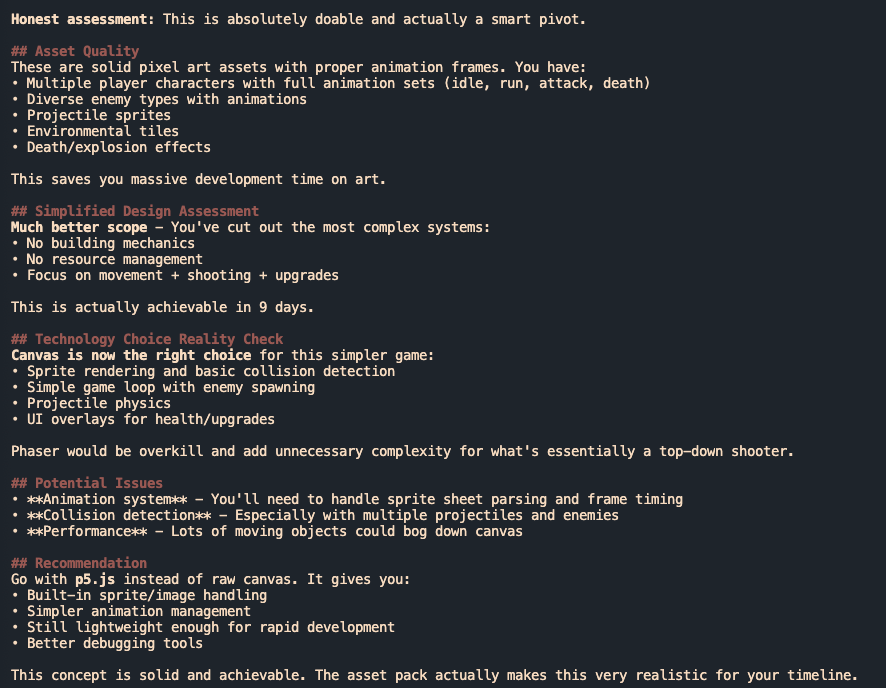This screenshot has height=688, width=886.
Task: Click the '## Recommendation' heading
Action: pyautogui.click(x=79, y=564)
